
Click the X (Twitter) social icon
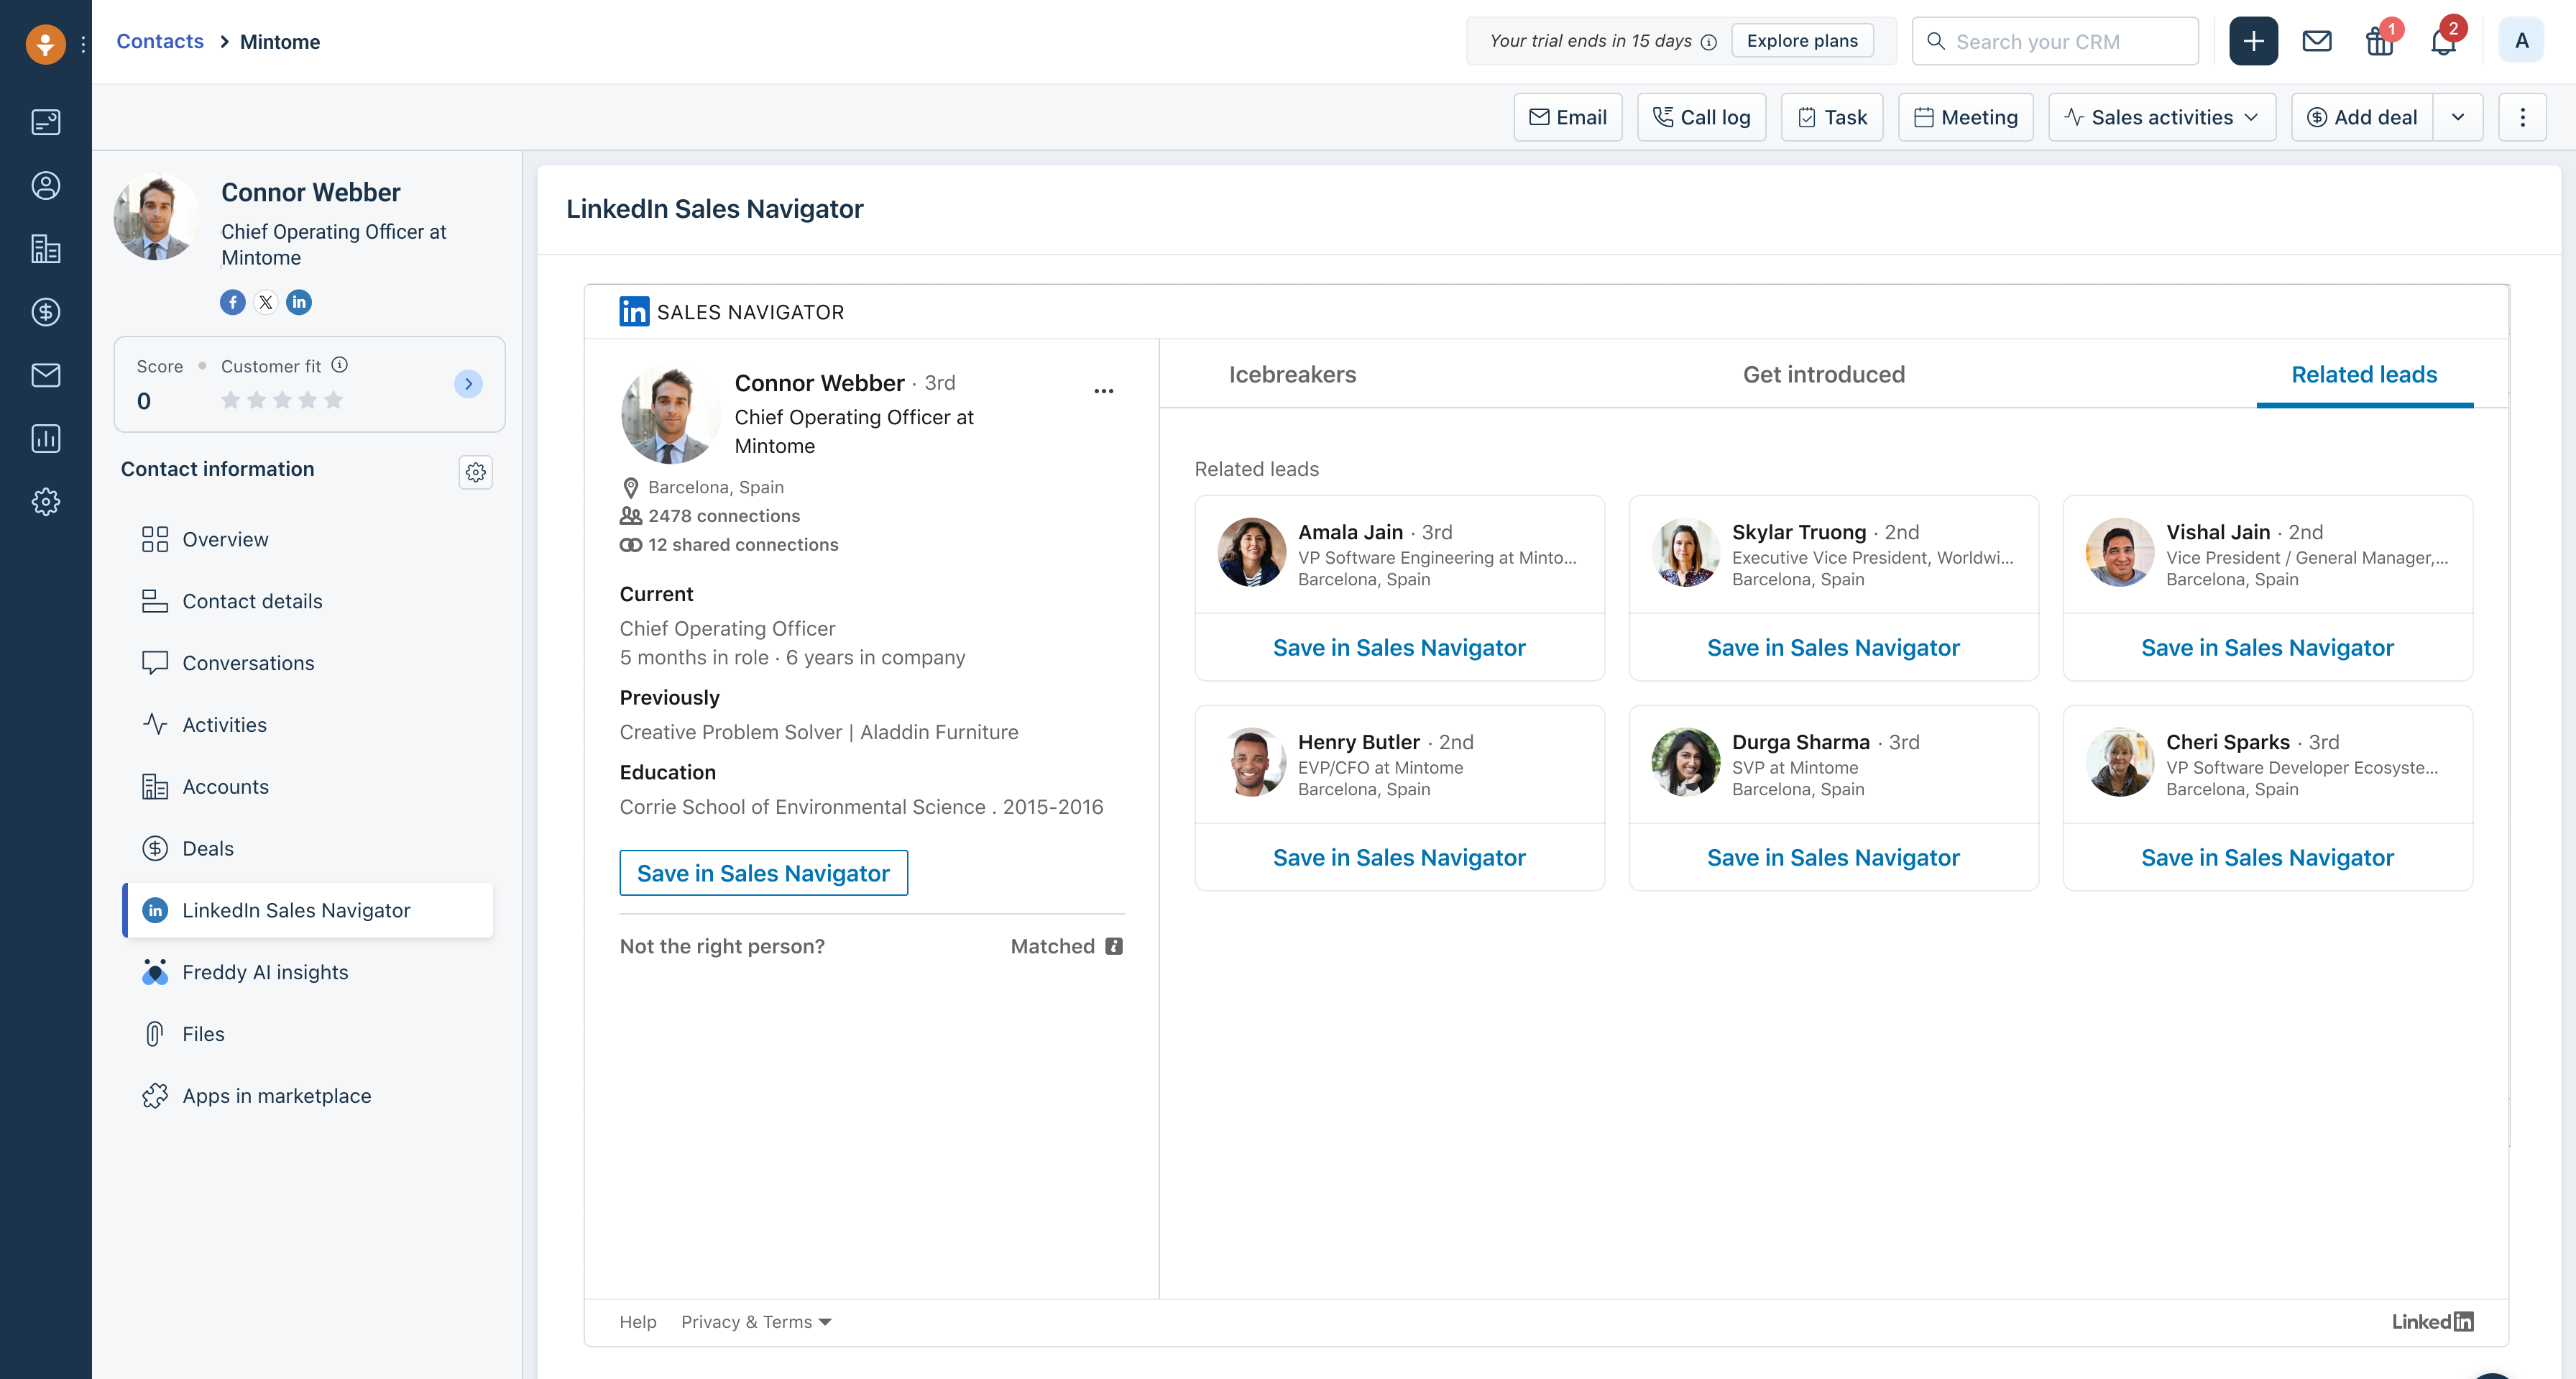266,302
